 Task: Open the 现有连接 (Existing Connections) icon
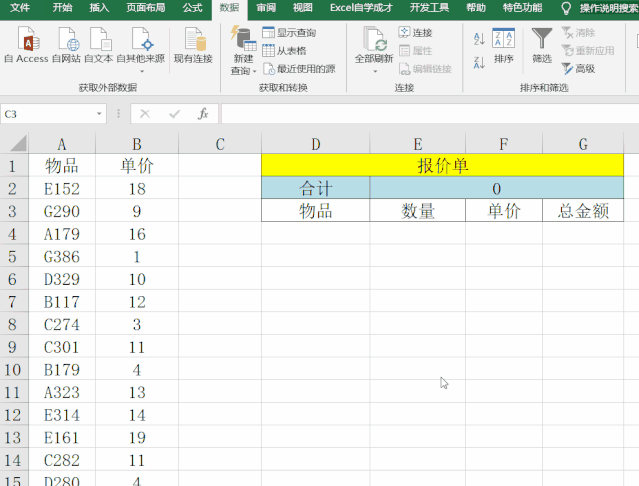click(x=193, y=45)
